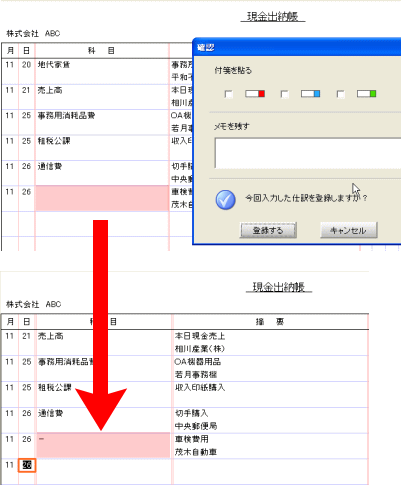
Task: Click the キャンセル button
Action: coord(349,230)
